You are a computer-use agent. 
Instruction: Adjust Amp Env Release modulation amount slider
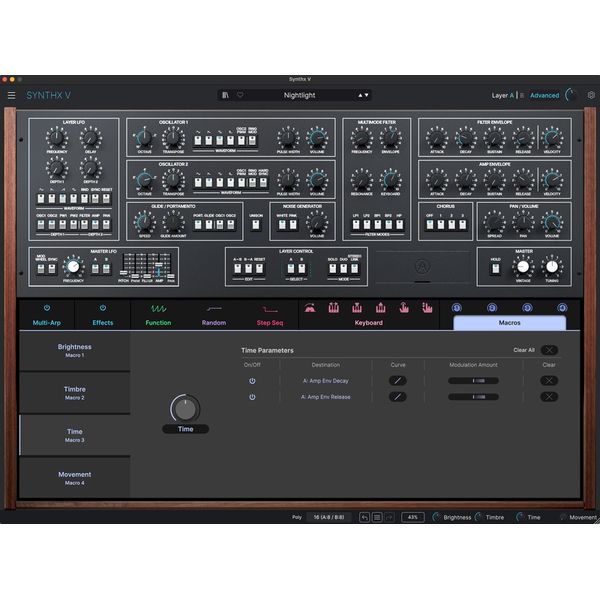(x=473, y=397)
